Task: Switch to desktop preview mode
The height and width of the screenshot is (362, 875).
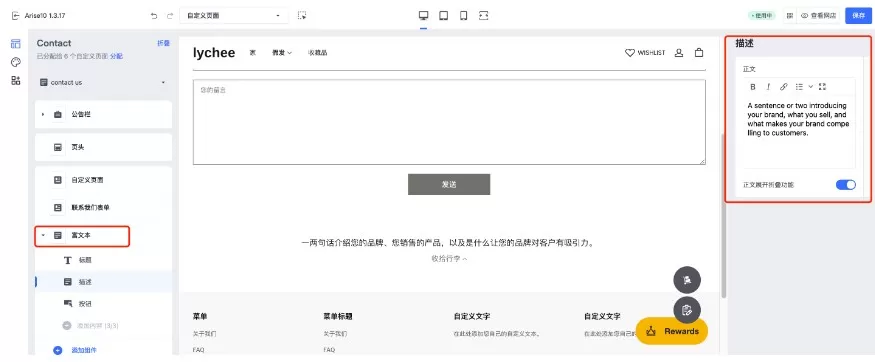Action: 424,16
